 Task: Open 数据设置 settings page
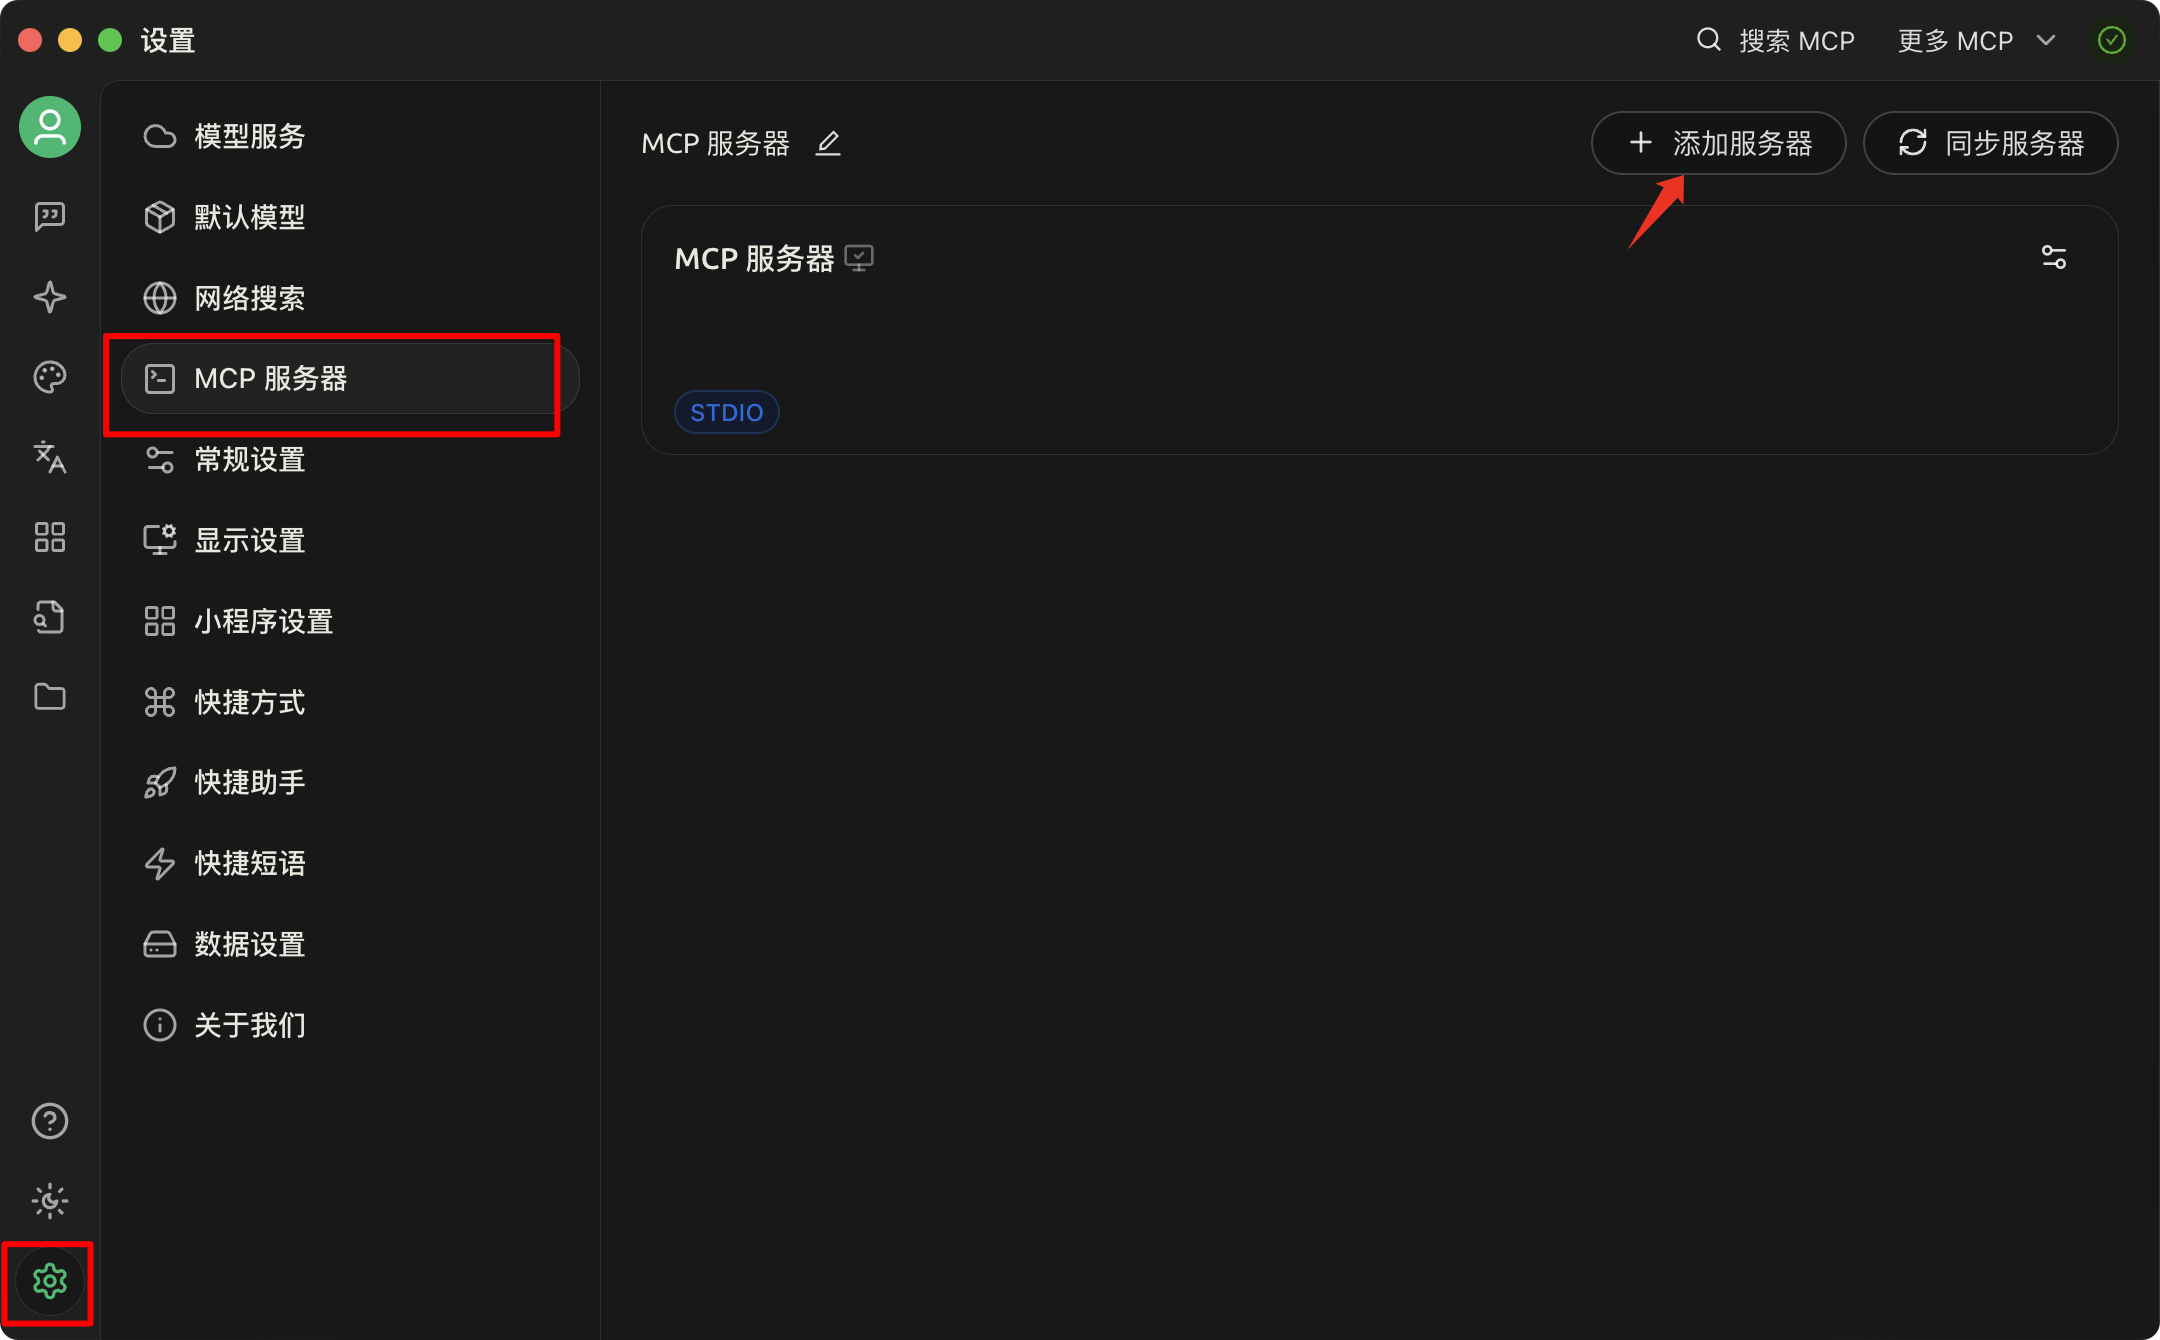coord(249,945)
